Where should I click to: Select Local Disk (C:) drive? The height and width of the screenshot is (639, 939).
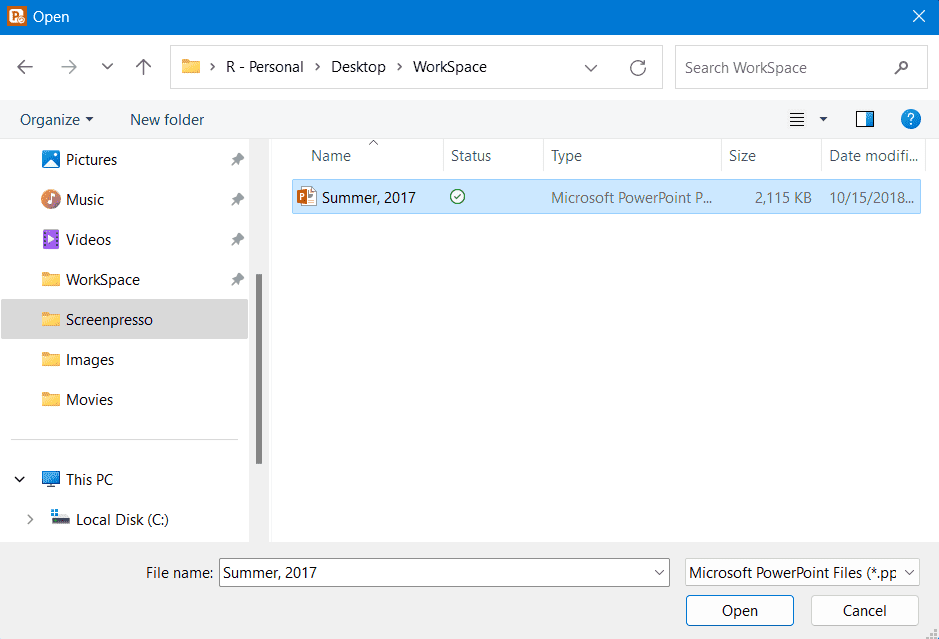tap(122, 519)
